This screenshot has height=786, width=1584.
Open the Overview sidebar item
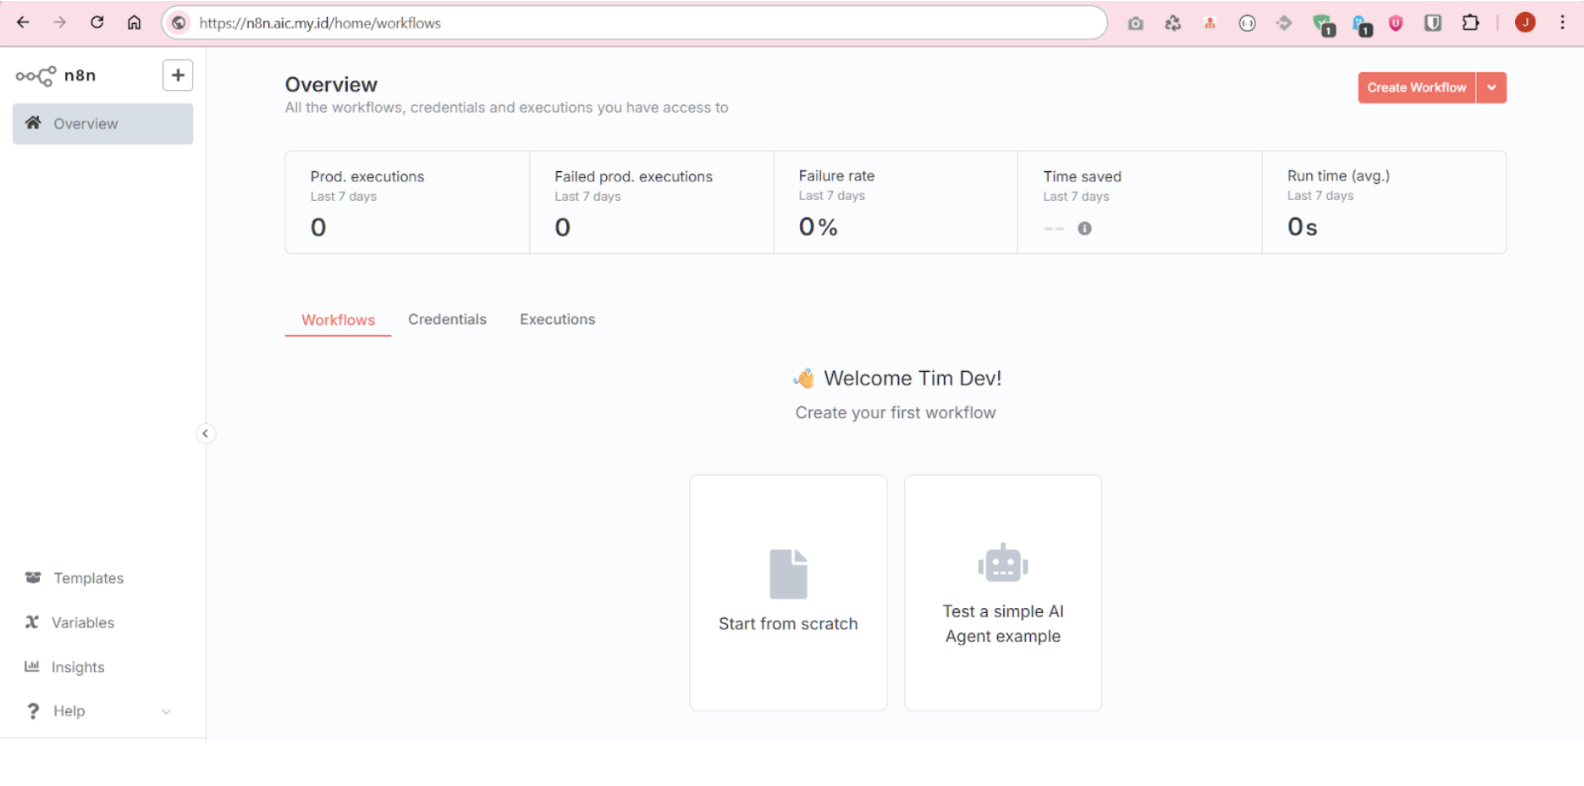point(102,124)
